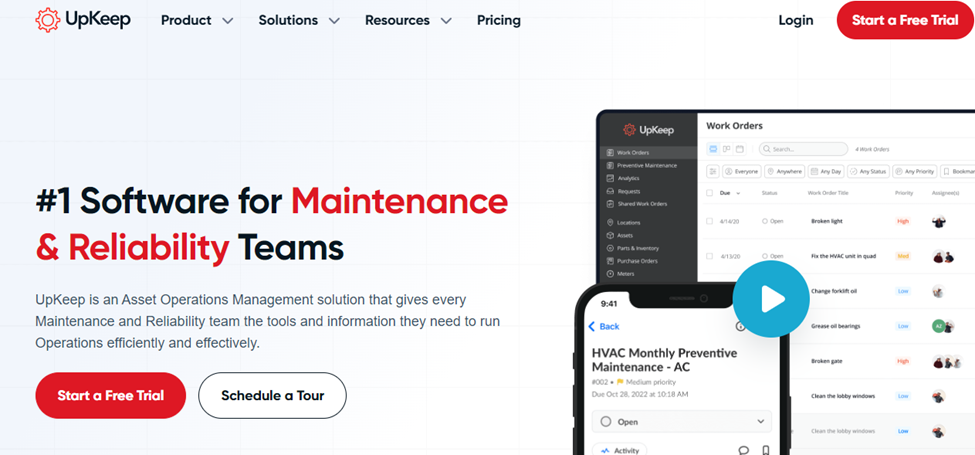975x455 pixels.
Task: Click Broken gate work order
Action: pyautogui.click(x=825, y=361)
